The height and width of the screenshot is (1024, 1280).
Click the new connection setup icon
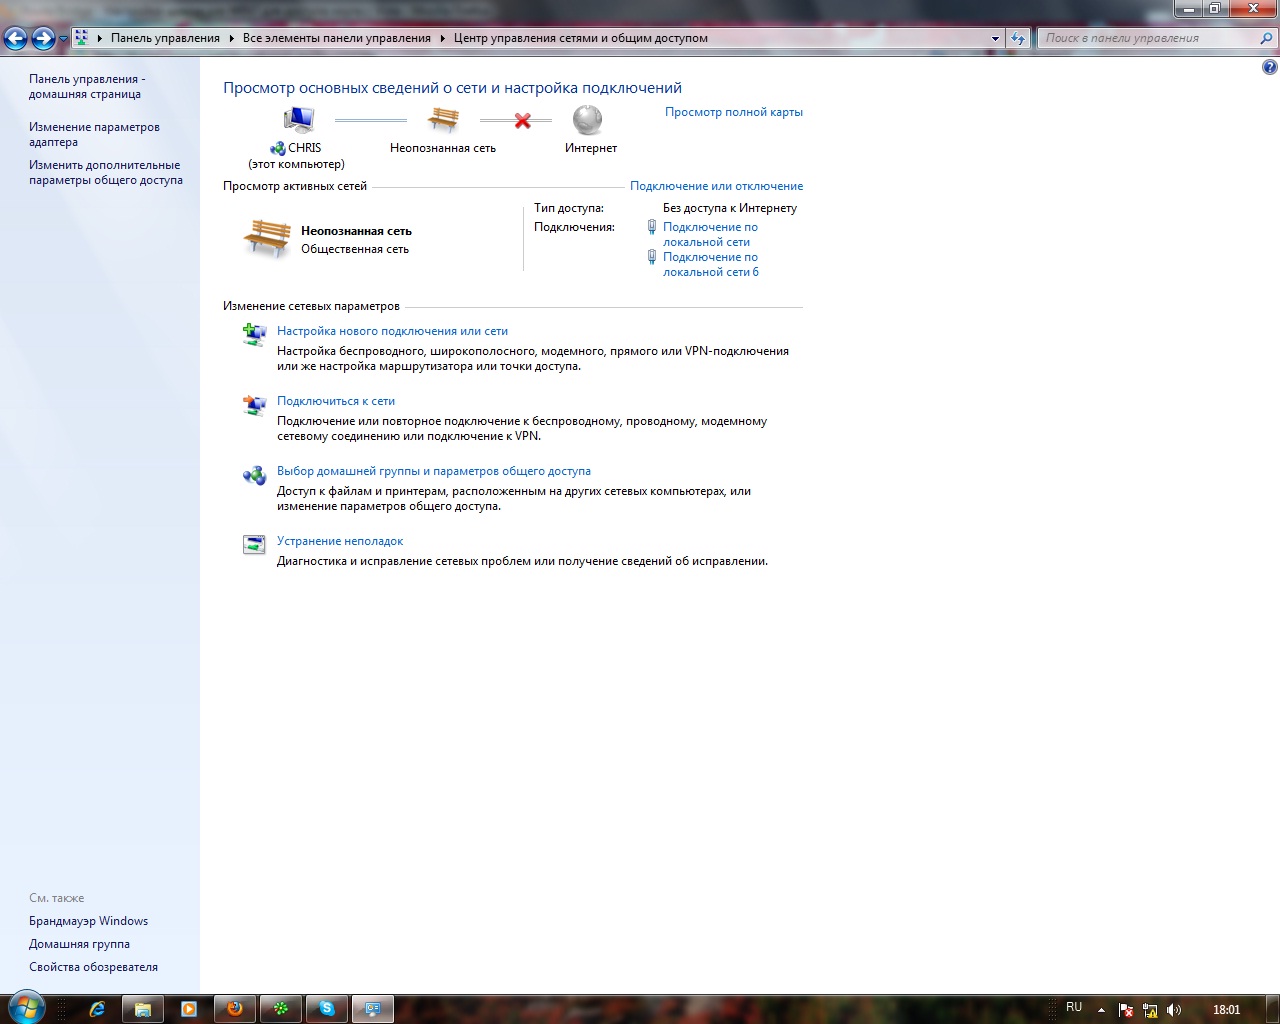click(254, 334)
